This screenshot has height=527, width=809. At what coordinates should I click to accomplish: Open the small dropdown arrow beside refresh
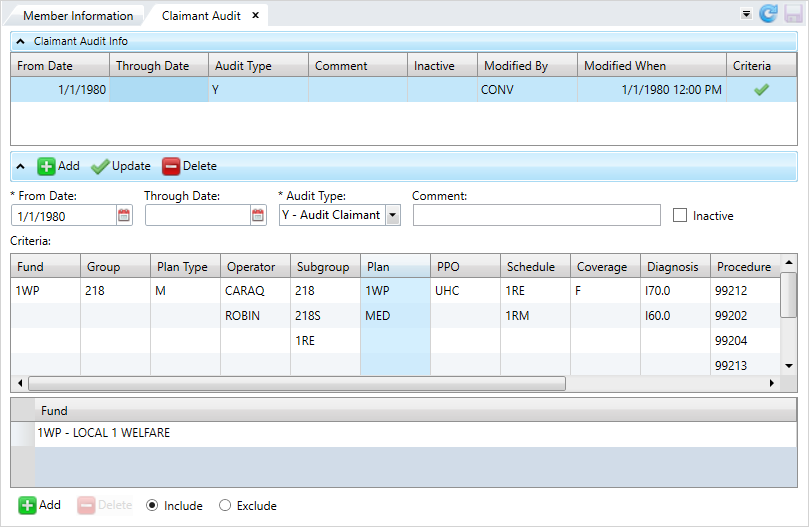click(x=746, y=14)
